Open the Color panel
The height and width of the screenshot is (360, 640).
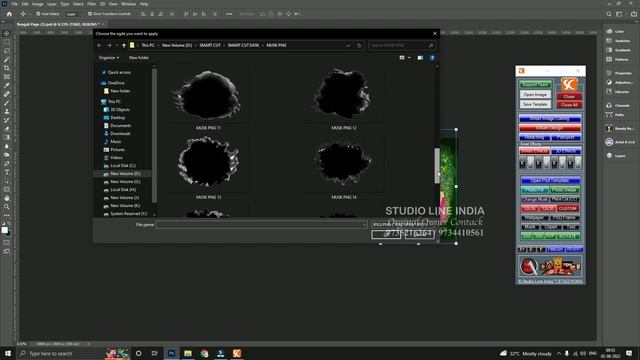point(617,31)
